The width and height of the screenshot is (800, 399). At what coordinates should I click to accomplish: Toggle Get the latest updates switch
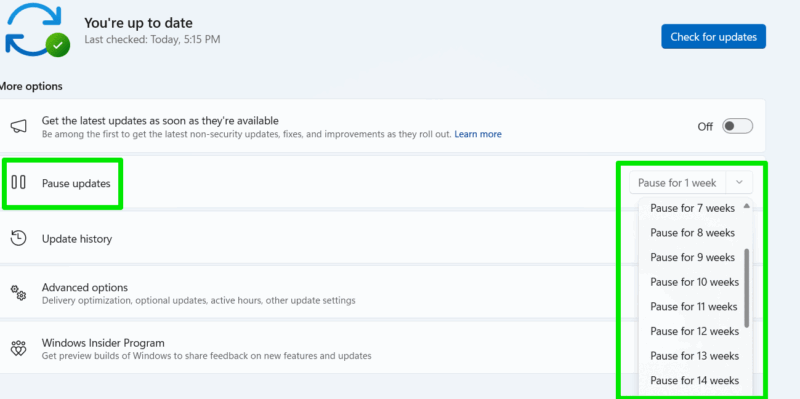pyautogui.click(x=737, y=127)
